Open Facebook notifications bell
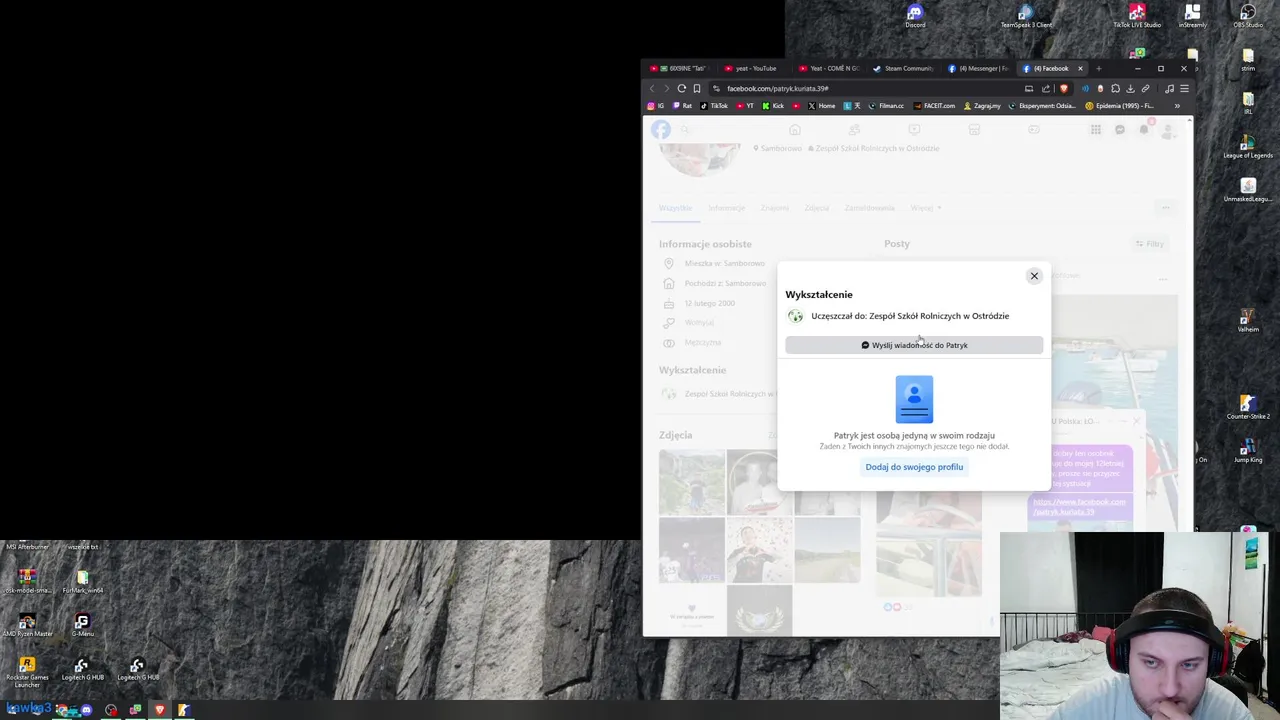Viewport: 1280px width, 720px height. pyautogui.click(x=1144, y=130)
